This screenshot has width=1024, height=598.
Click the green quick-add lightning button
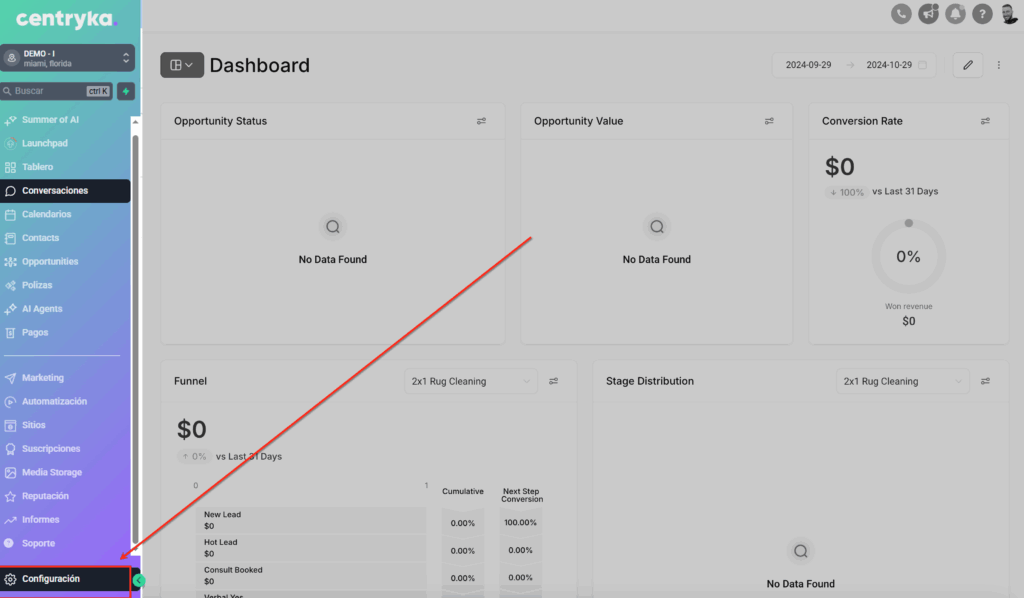(126, 91)
